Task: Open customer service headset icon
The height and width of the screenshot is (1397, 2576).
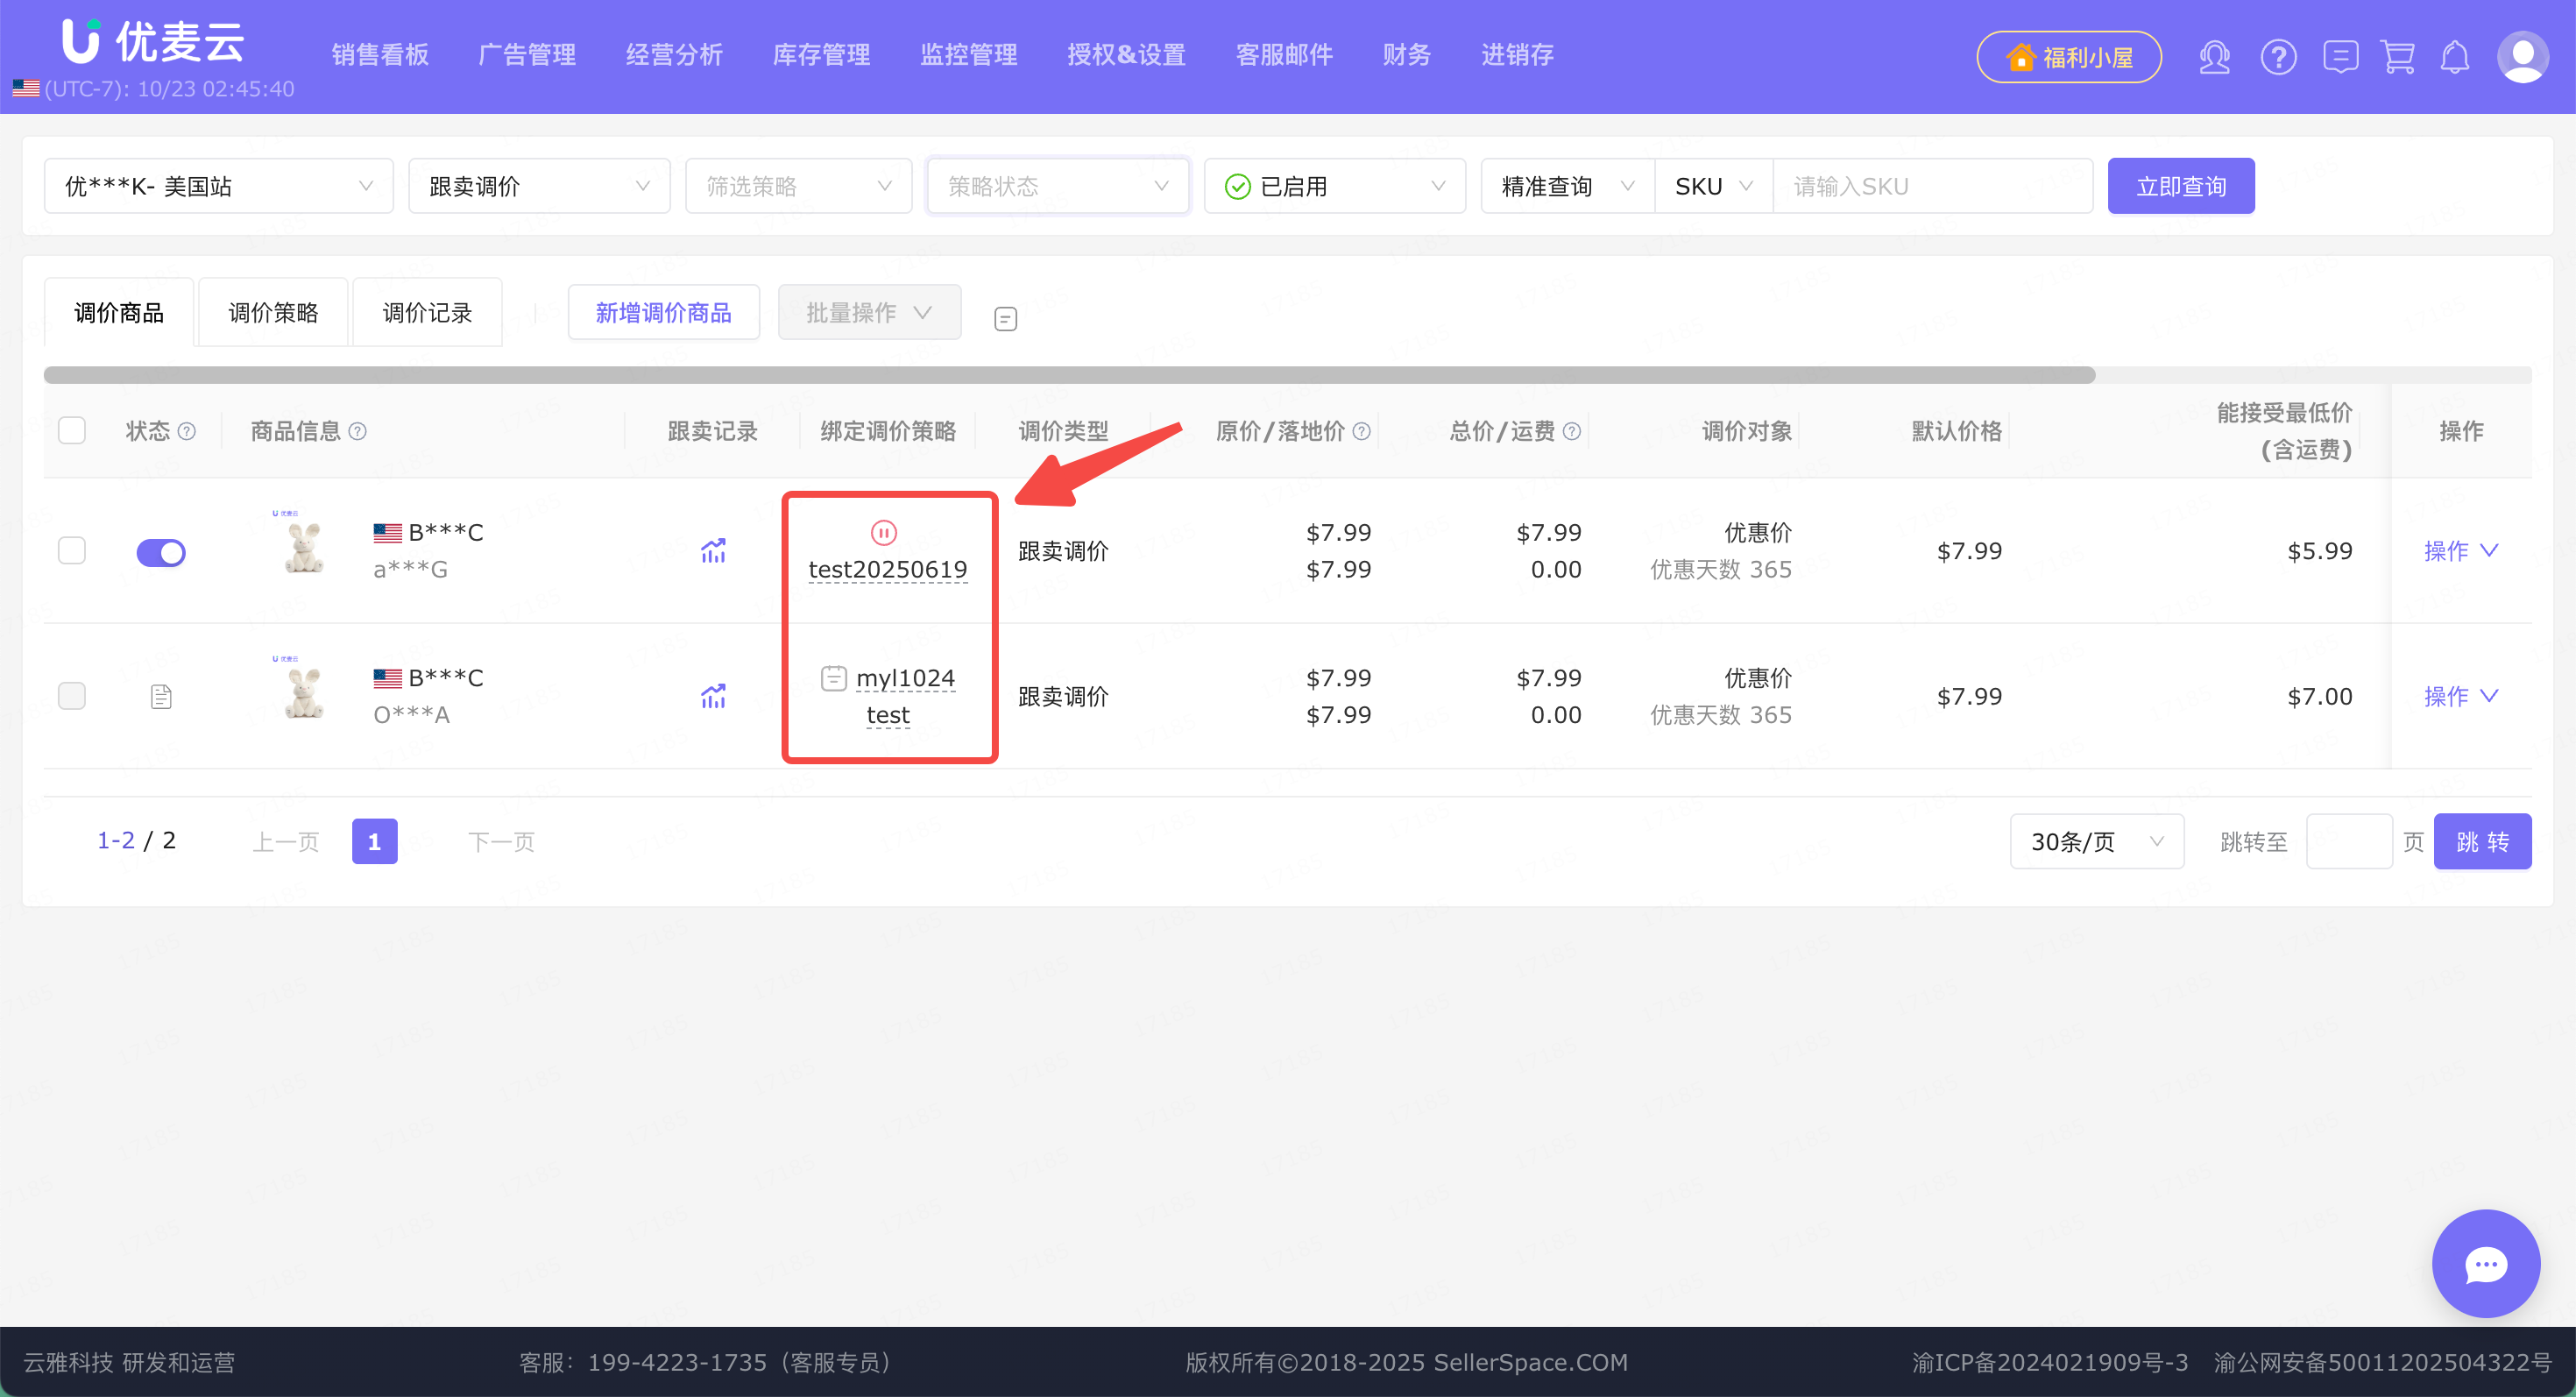Action: click(x=2214, y=57)
